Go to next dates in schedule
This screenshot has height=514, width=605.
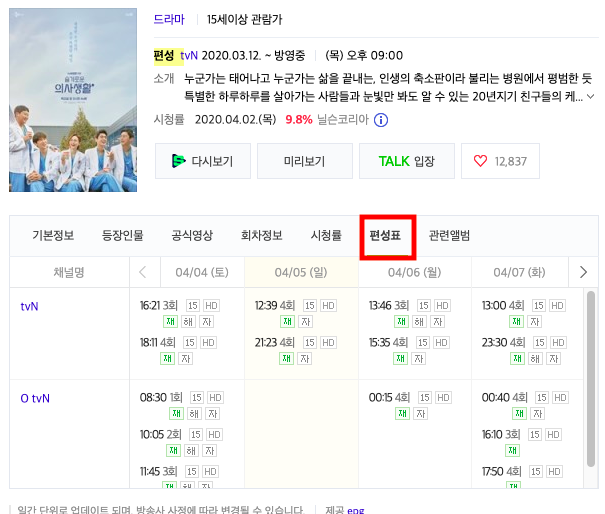[583, 272]
